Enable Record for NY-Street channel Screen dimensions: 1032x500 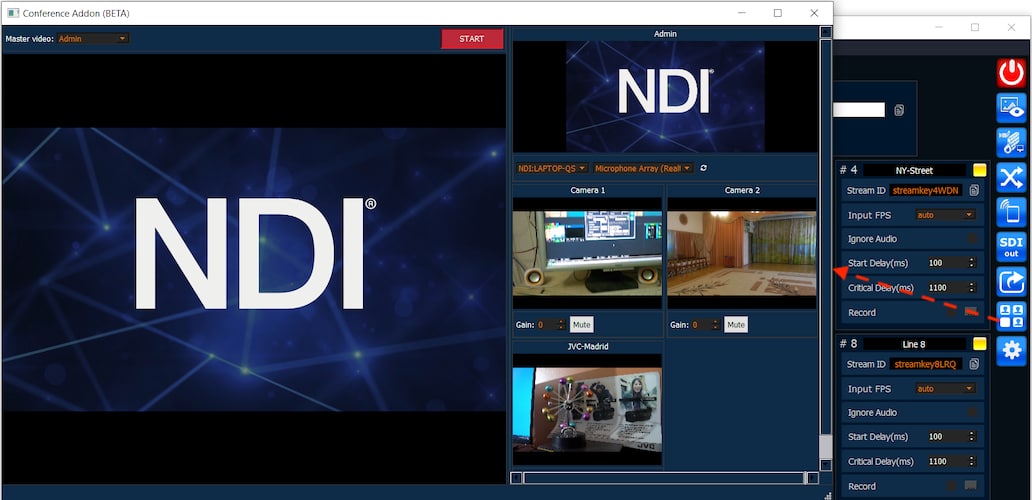970,312
